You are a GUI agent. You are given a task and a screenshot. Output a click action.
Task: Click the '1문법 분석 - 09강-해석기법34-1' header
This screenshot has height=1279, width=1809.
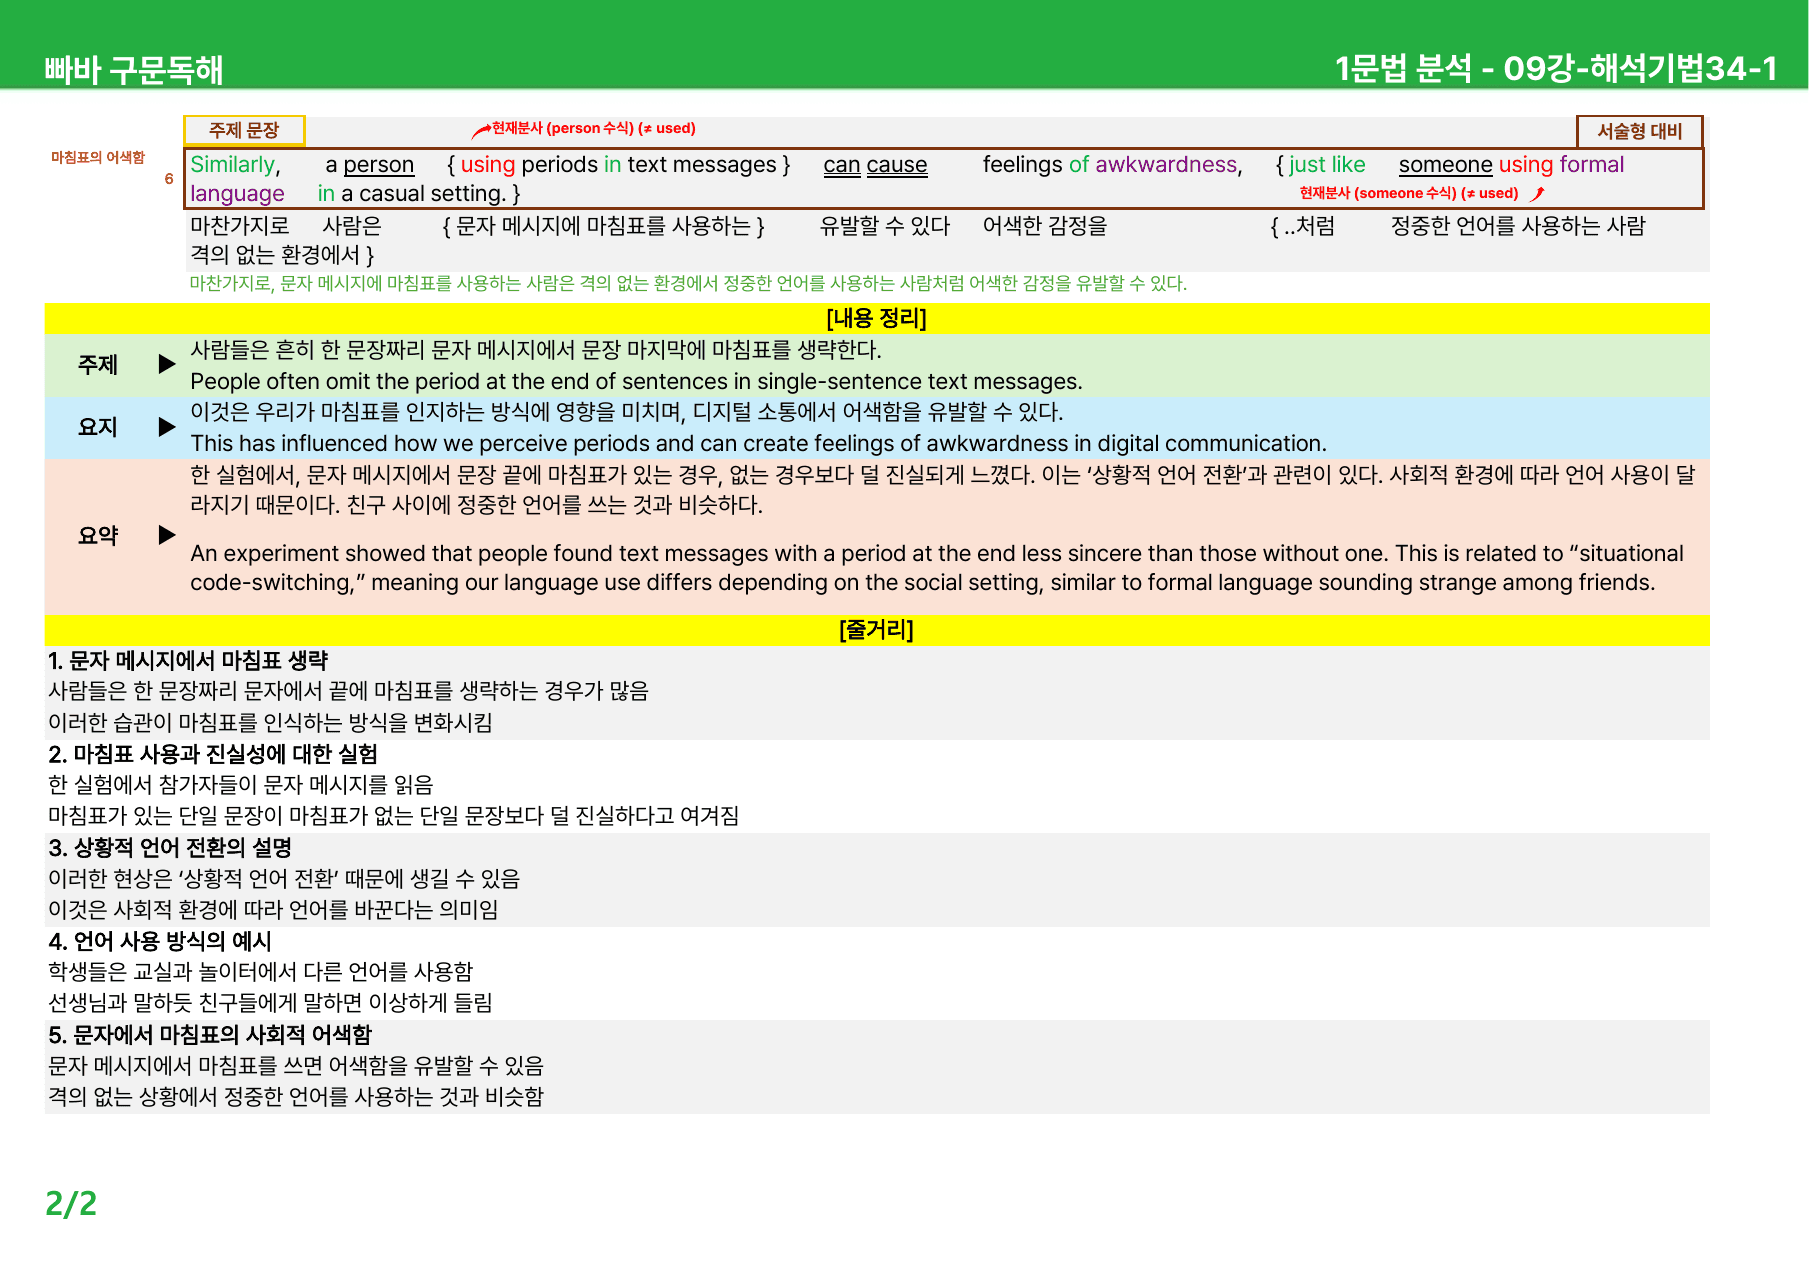click(x=1556, y=68)
